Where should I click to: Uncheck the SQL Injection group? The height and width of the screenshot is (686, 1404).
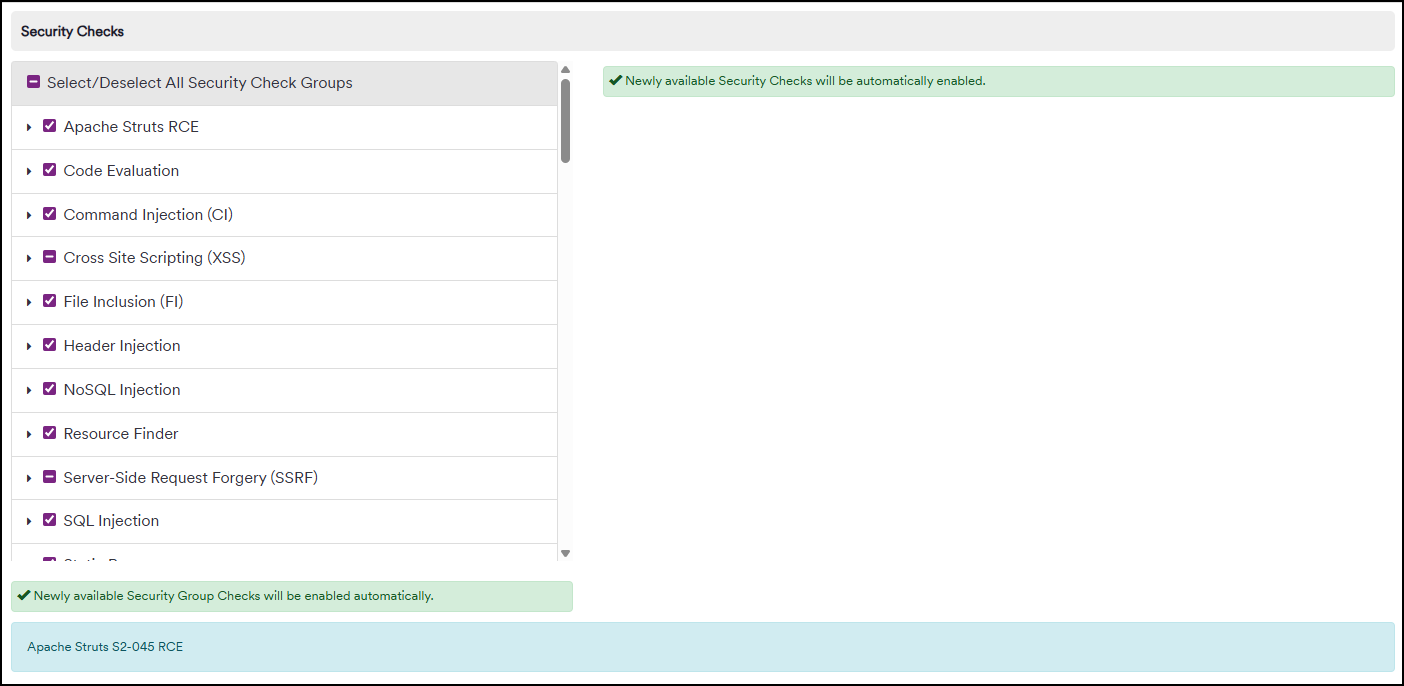pyautogui.click(x=49, y=520)
